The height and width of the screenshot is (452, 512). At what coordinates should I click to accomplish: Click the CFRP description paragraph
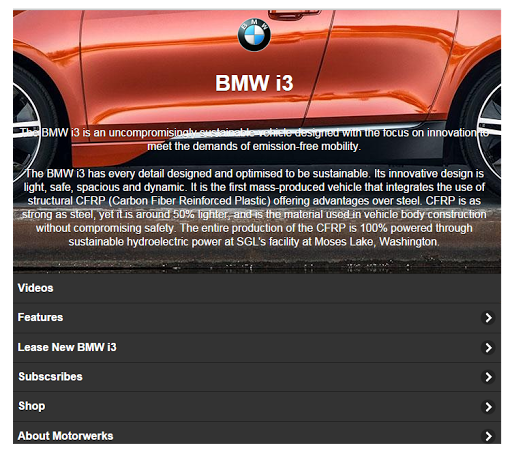tap(254, 207)
